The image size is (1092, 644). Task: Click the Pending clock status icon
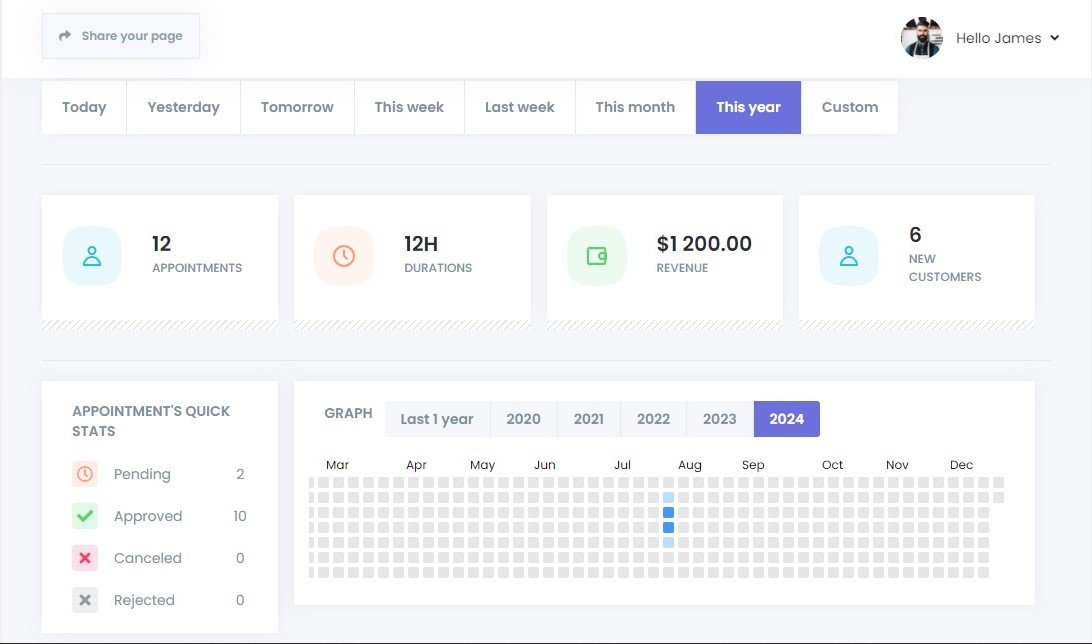85,474
